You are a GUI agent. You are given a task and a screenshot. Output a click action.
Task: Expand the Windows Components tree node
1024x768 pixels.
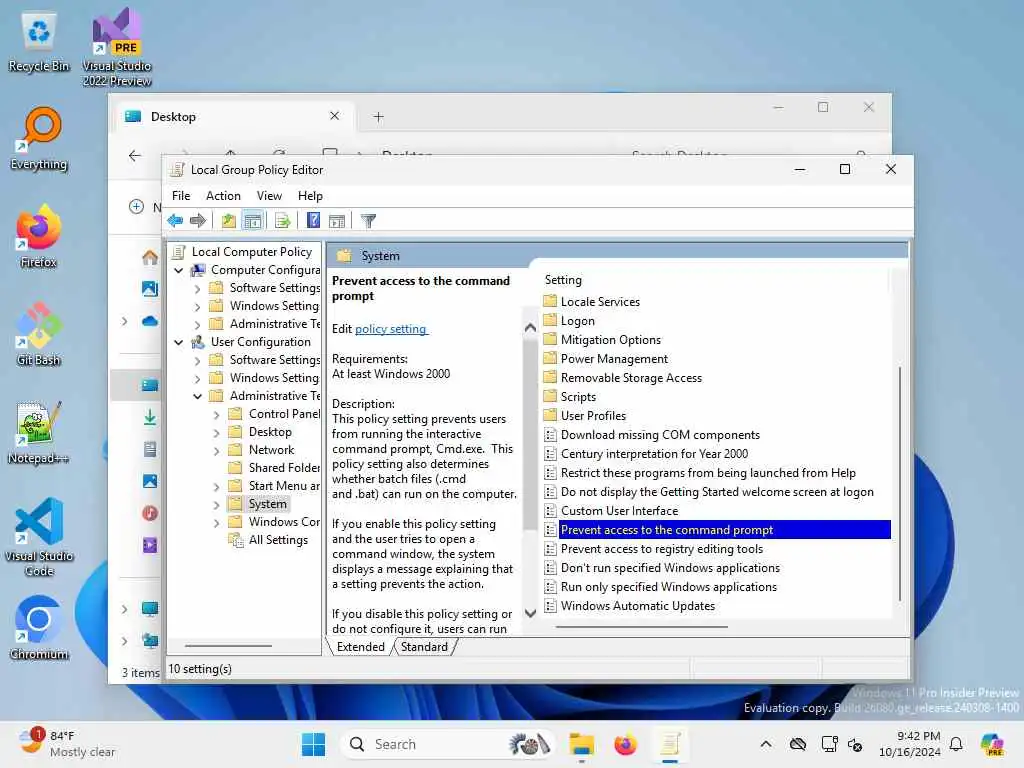coord(216,522)
